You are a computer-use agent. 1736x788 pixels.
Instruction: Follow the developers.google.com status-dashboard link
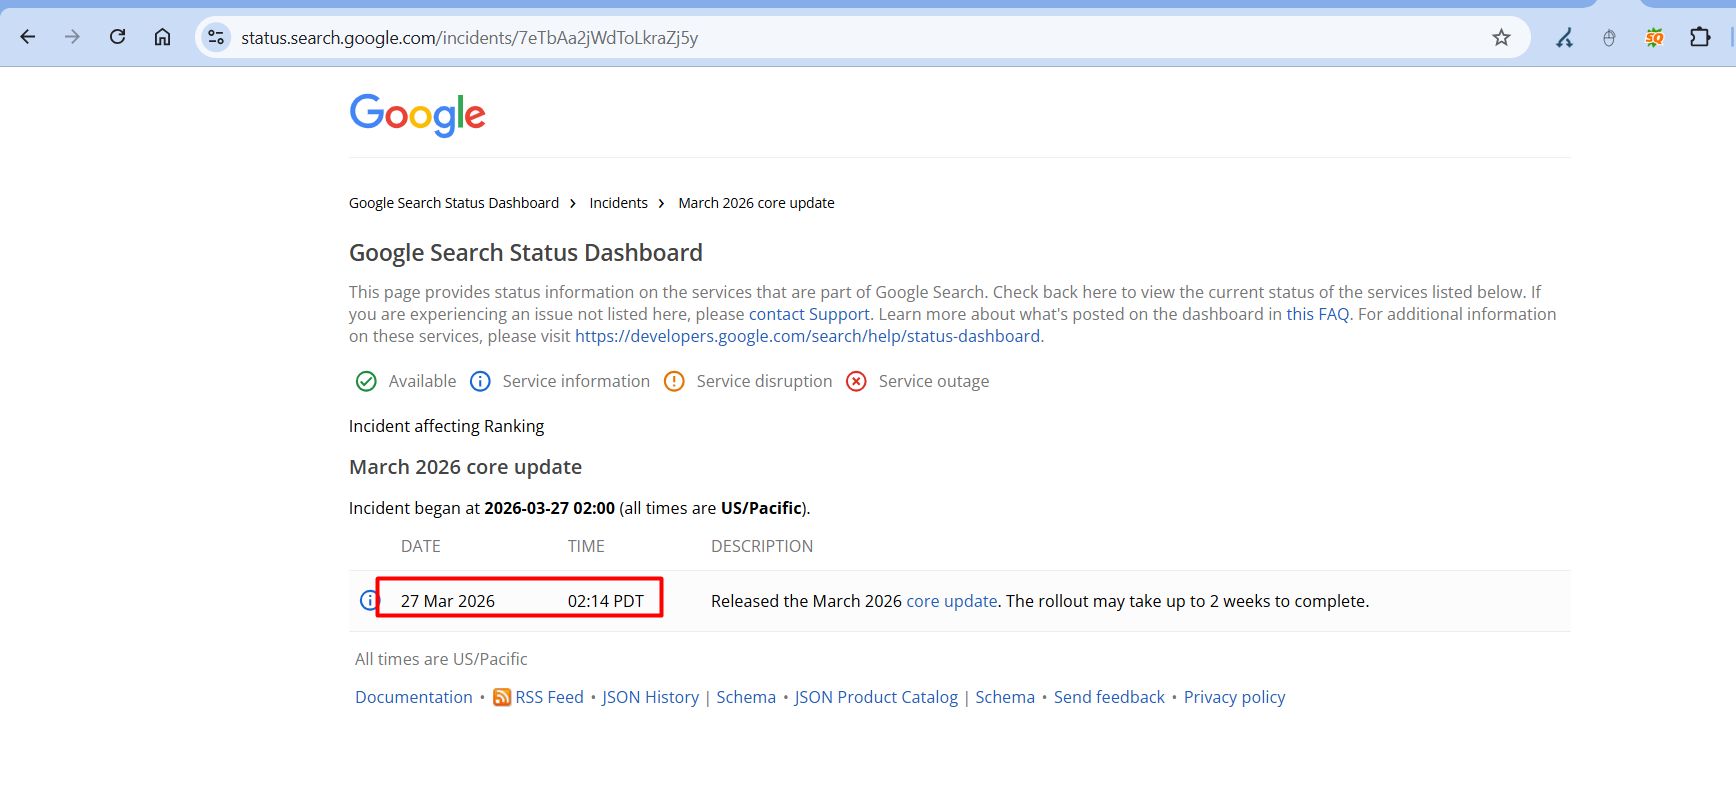pyautogui.click(x=807, y=336)
